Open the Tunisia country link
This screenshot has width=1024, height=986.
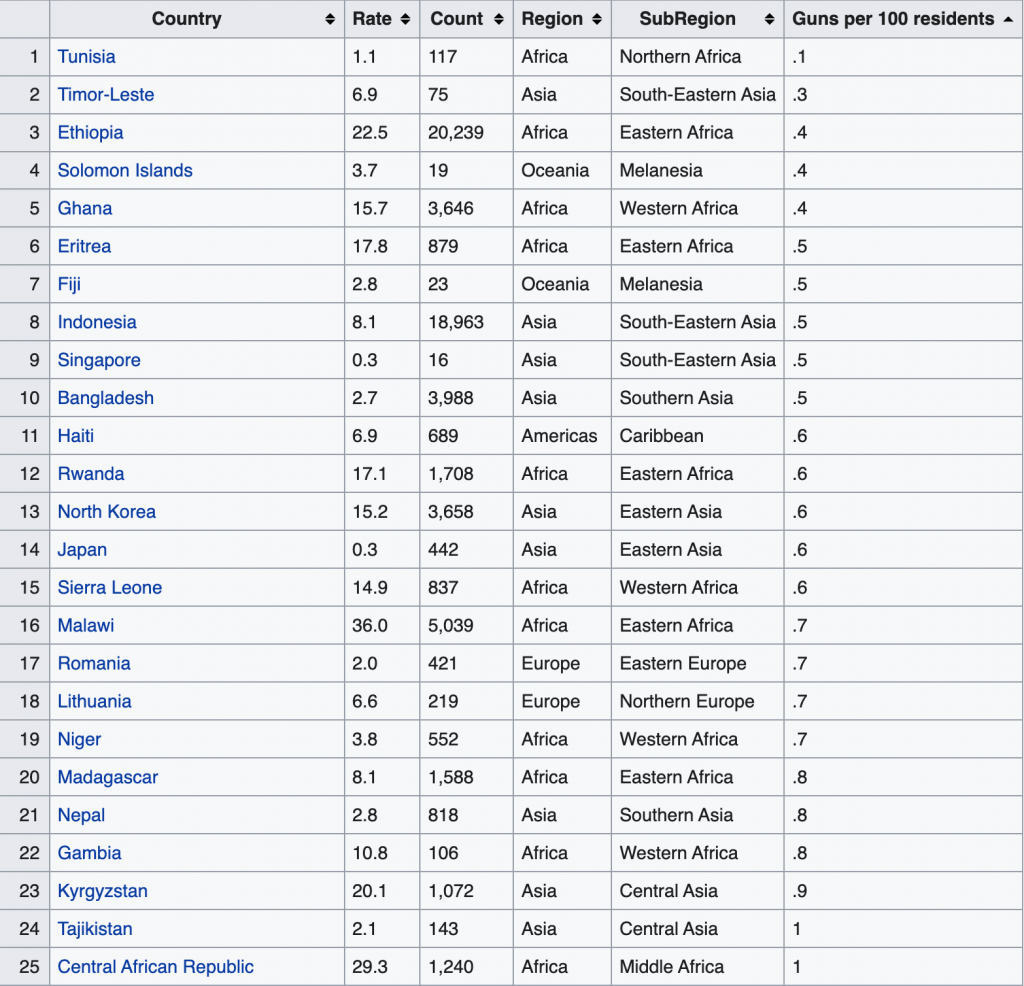pyautogui.click(x=86, y=57)
